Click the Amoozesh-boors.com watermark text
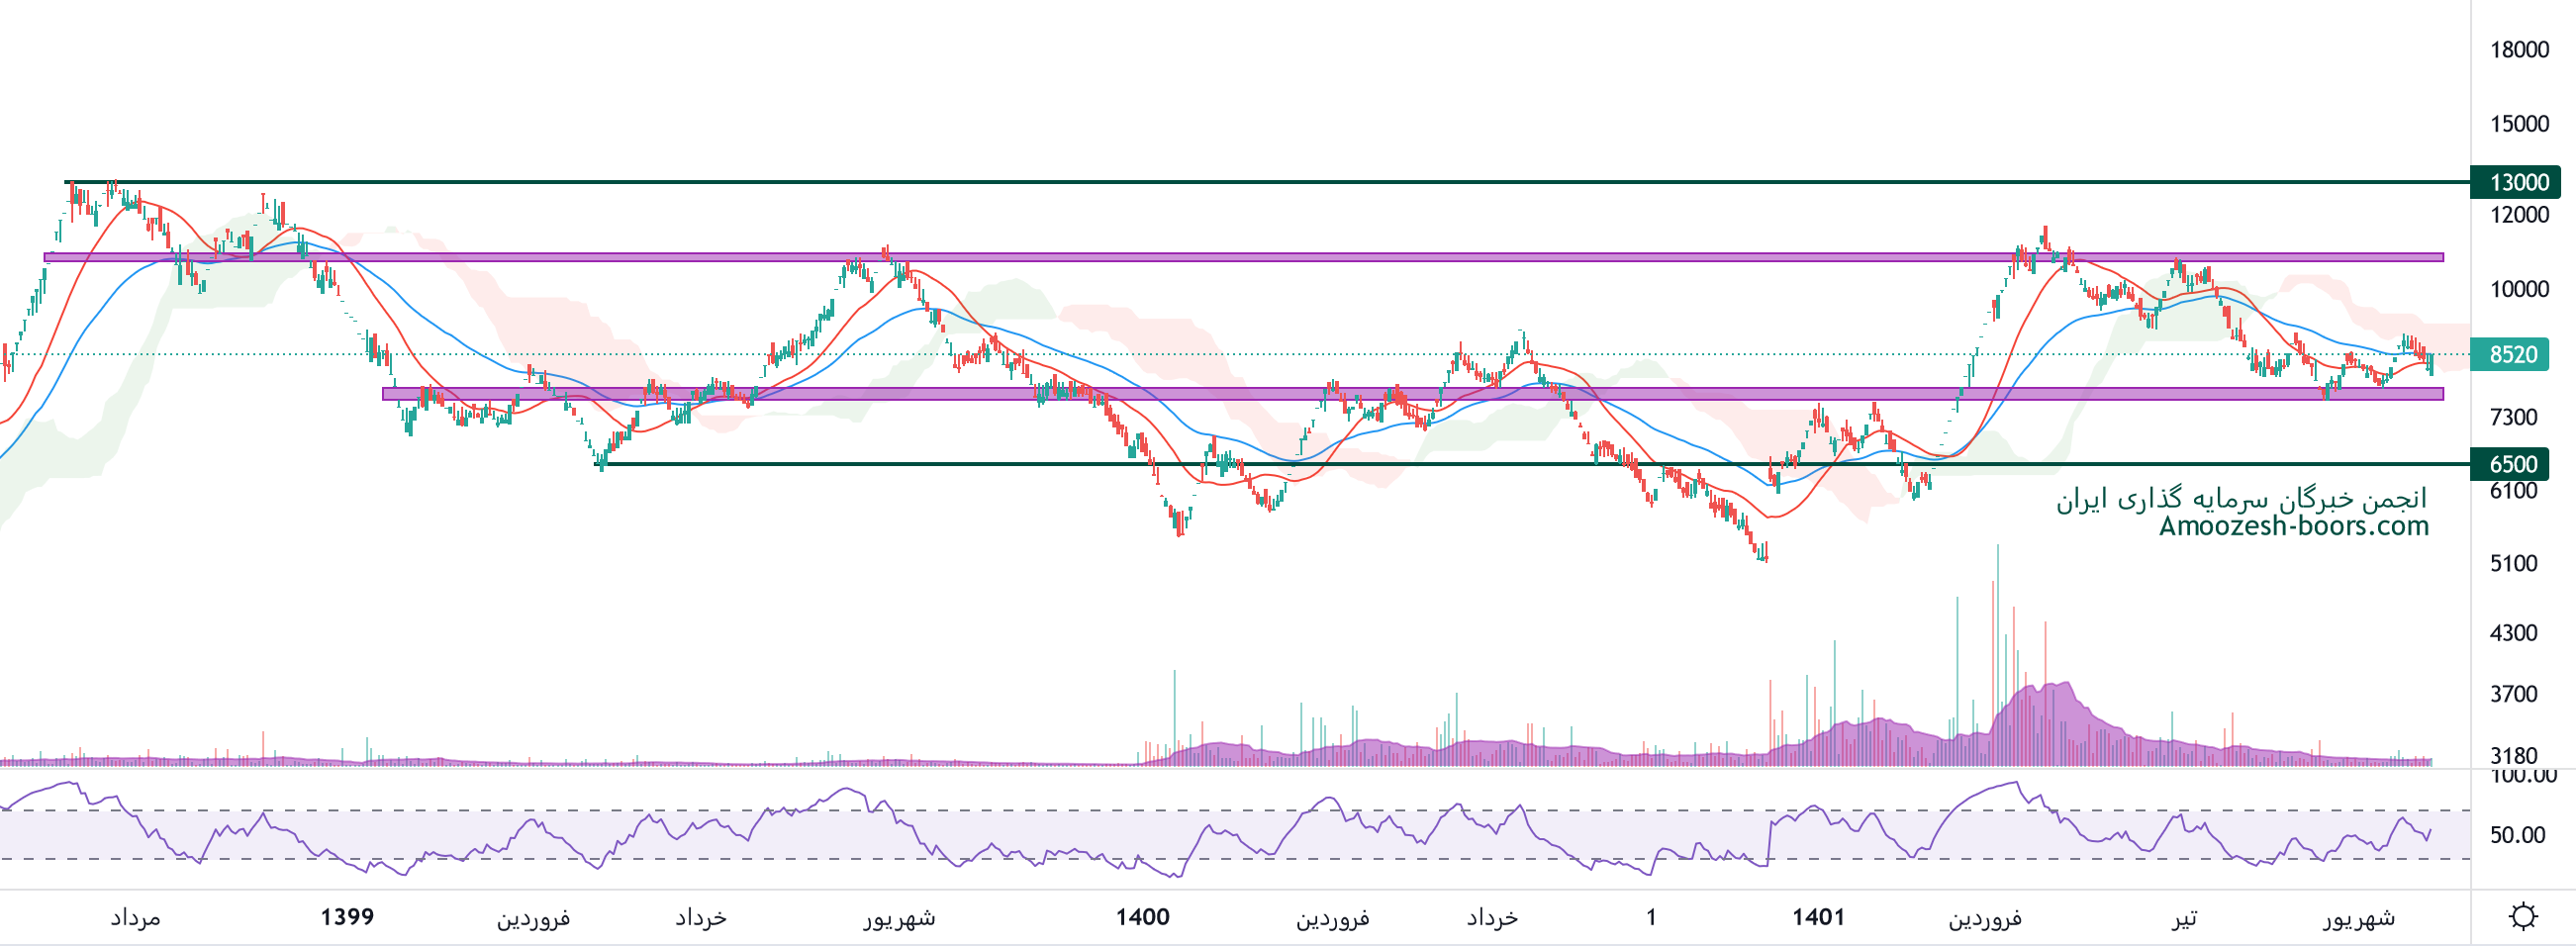This screenshot has width=2576, height=947. (2293, 526)
